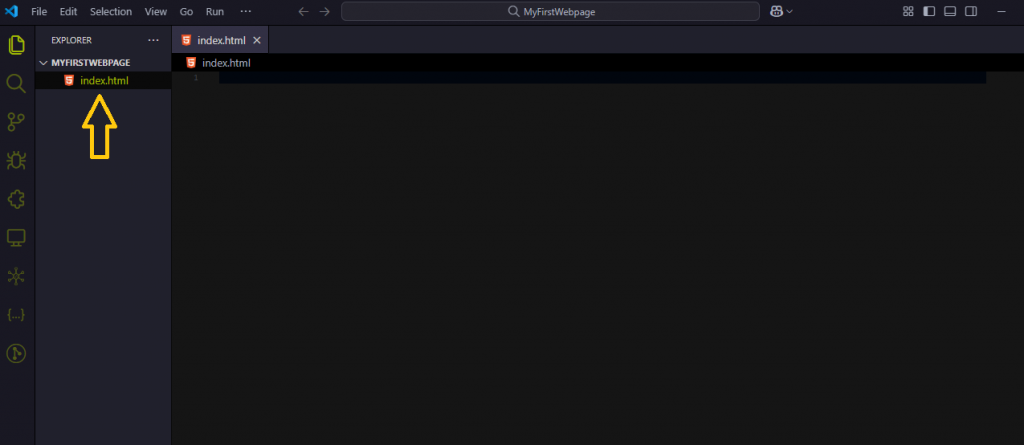The image size is (1024, 445).
Task: Open the Customize Layout grid icon
Action: point(908,11)
